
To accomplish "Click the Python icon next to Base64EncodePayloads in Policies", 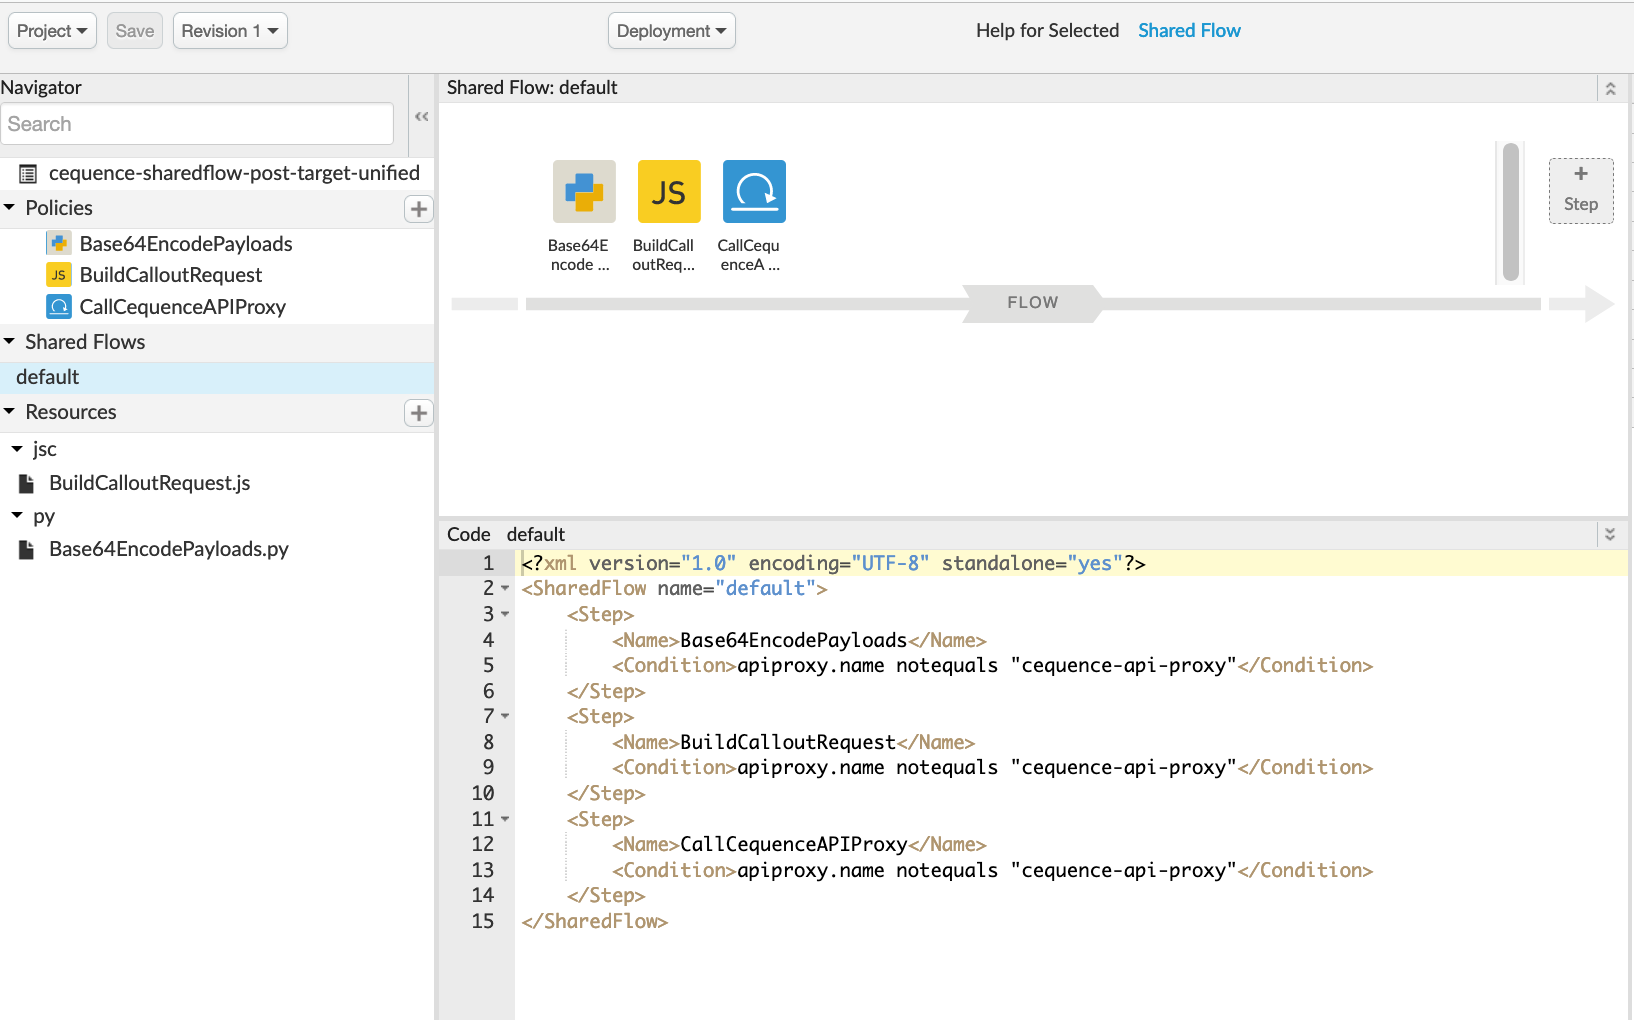I will point(58,242).
